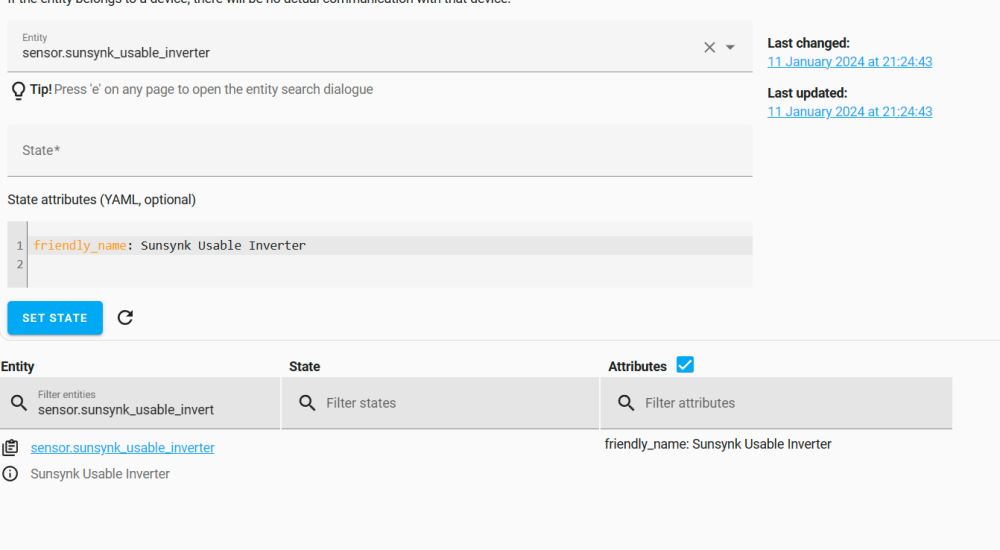Click the search icon in Filter attributes
The image size is (1000, 550).
pyautogui.click(x=626, y=403)
